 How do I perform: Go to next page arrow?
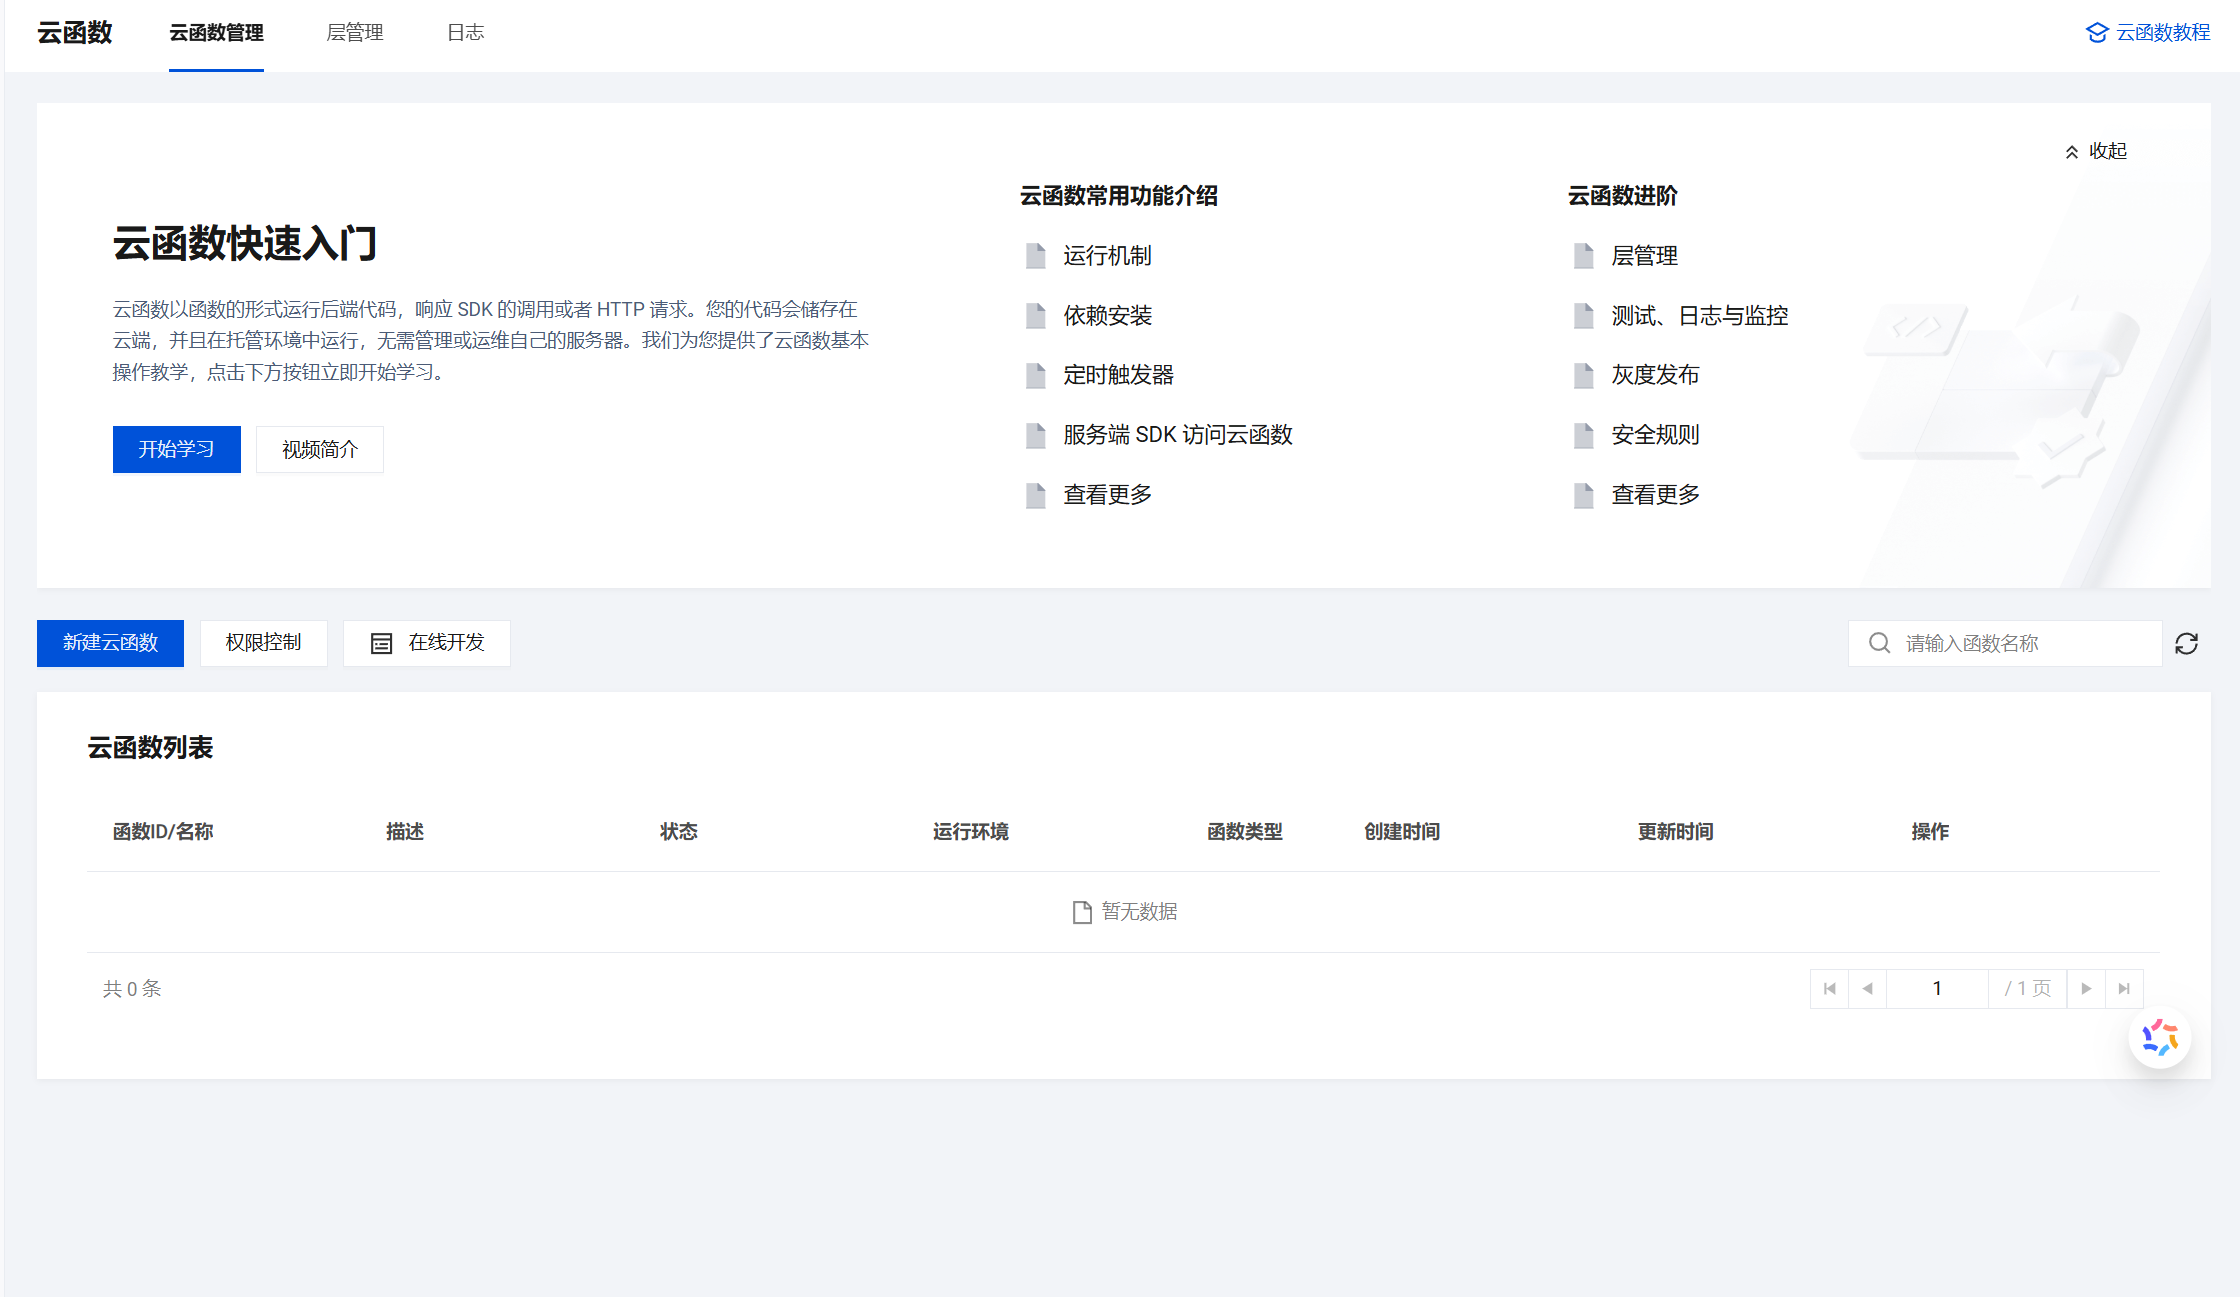[x=2086, y=989]
